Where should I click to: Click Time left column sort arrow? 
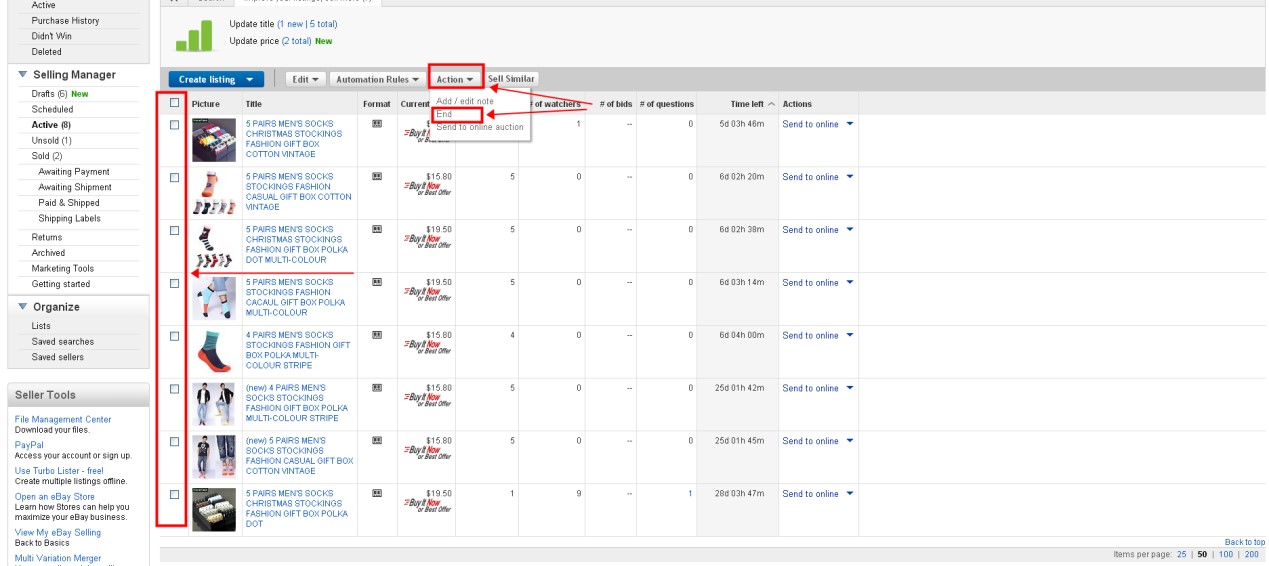click(771, 104)
